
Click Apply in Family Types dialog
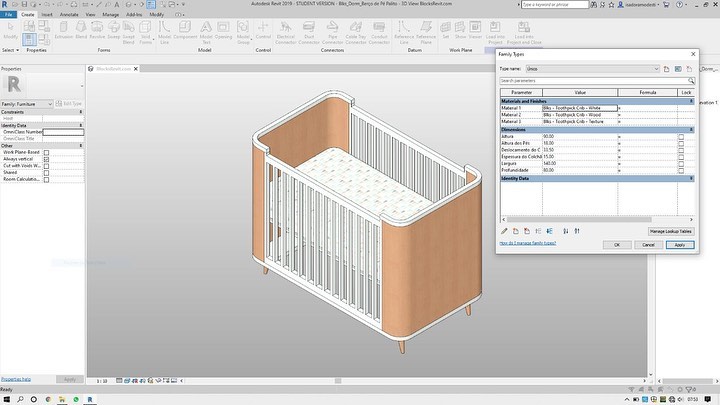pos(680,245)
